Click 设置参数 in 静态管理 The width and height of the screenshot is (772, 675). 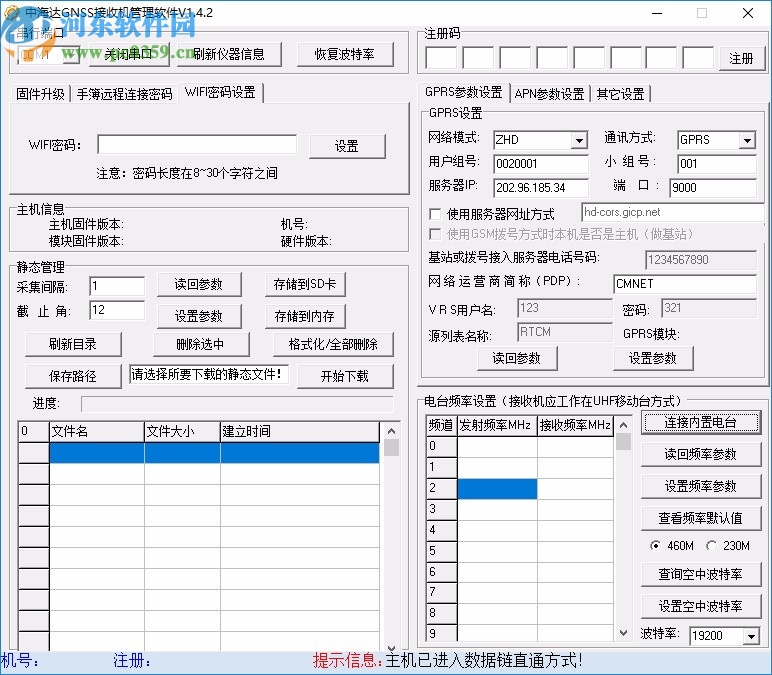[x=199, y=316]
